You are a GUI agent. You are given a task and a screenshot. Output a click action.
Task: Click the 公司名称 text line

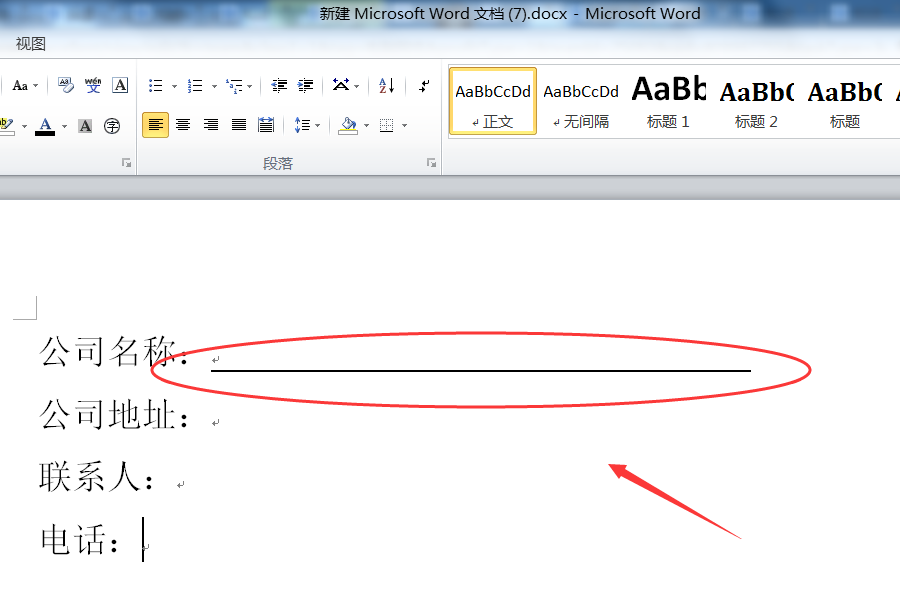(112, 351)
